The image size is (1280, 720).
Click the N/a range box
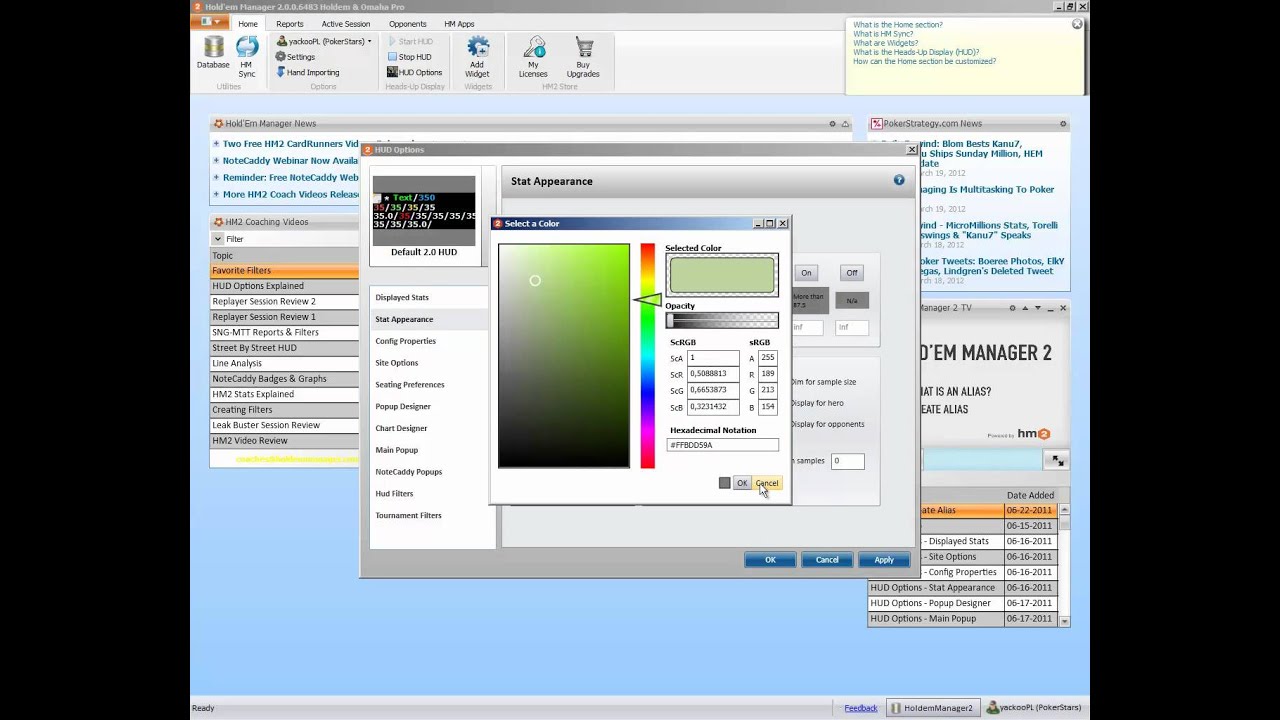click(852, 300)
